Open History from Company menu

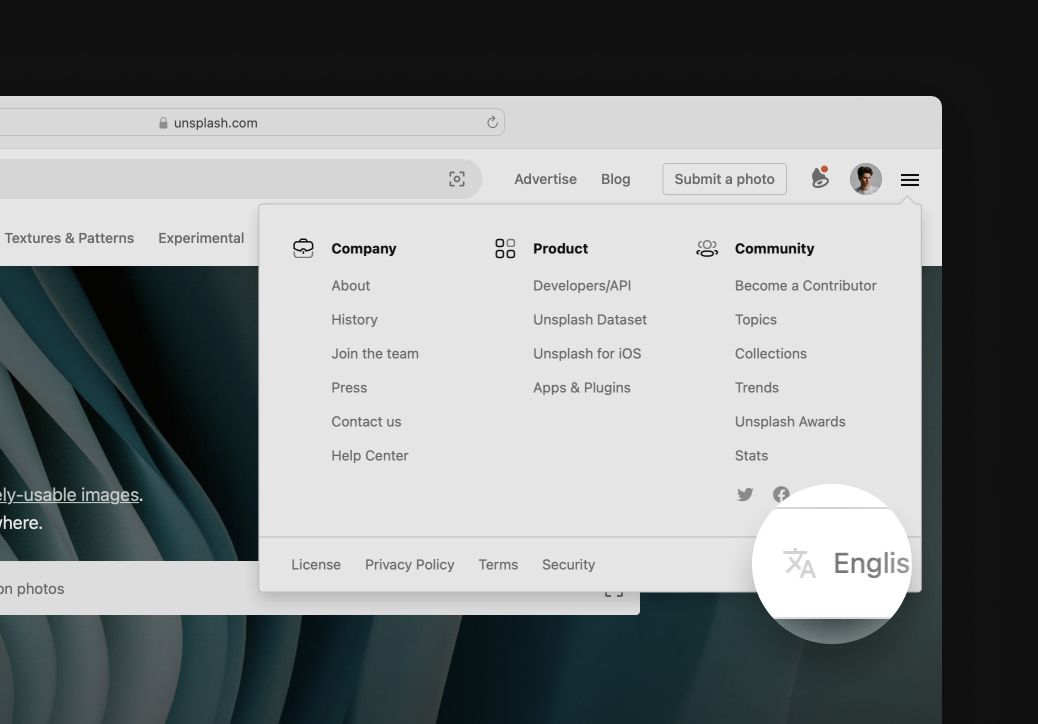[x=354, y=320]
